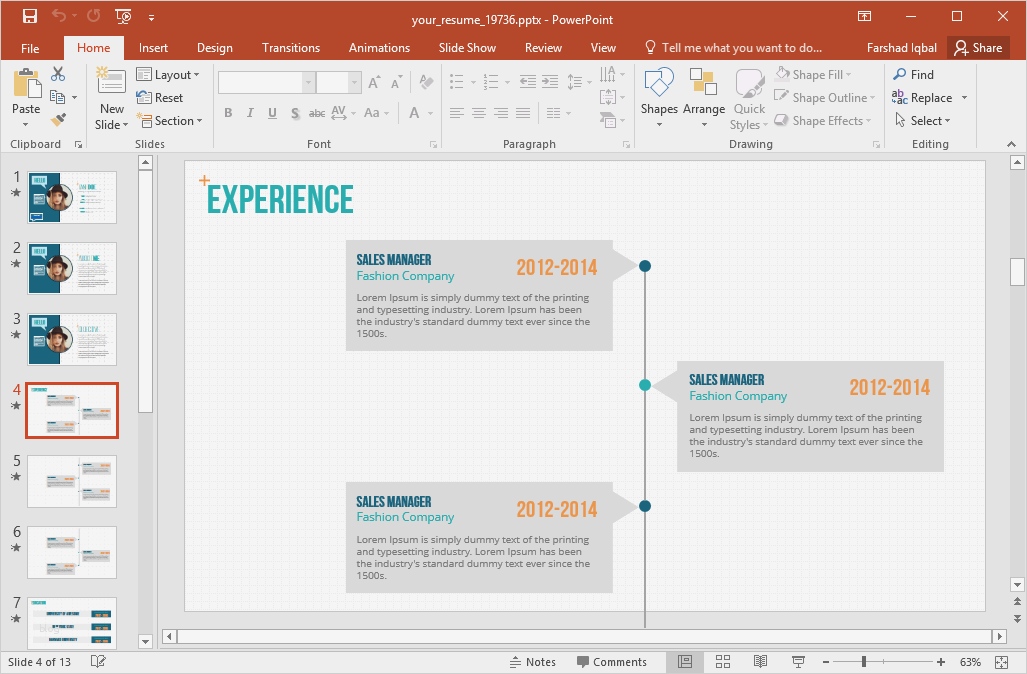Click the Reading View icon
This screenshot has width=1027, height=674.
coord(761,661)
